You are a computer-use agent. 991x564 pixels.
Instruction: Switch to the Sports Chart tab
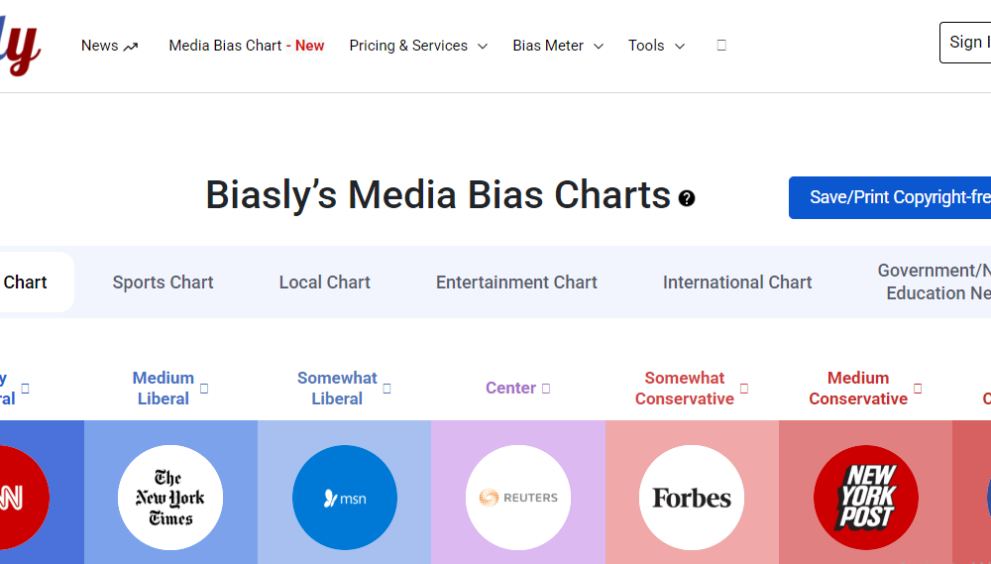(x=163, y=283)
